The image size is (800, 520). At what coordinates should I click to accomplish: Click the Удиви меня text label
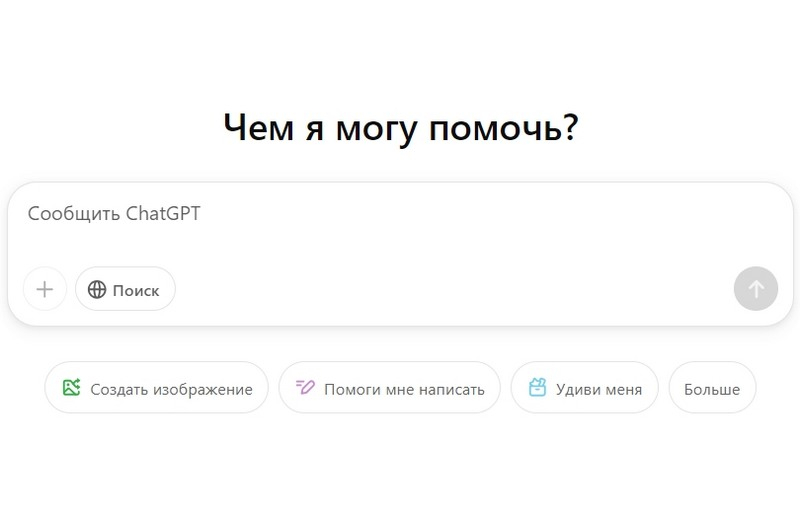click(x=599, y=389)
